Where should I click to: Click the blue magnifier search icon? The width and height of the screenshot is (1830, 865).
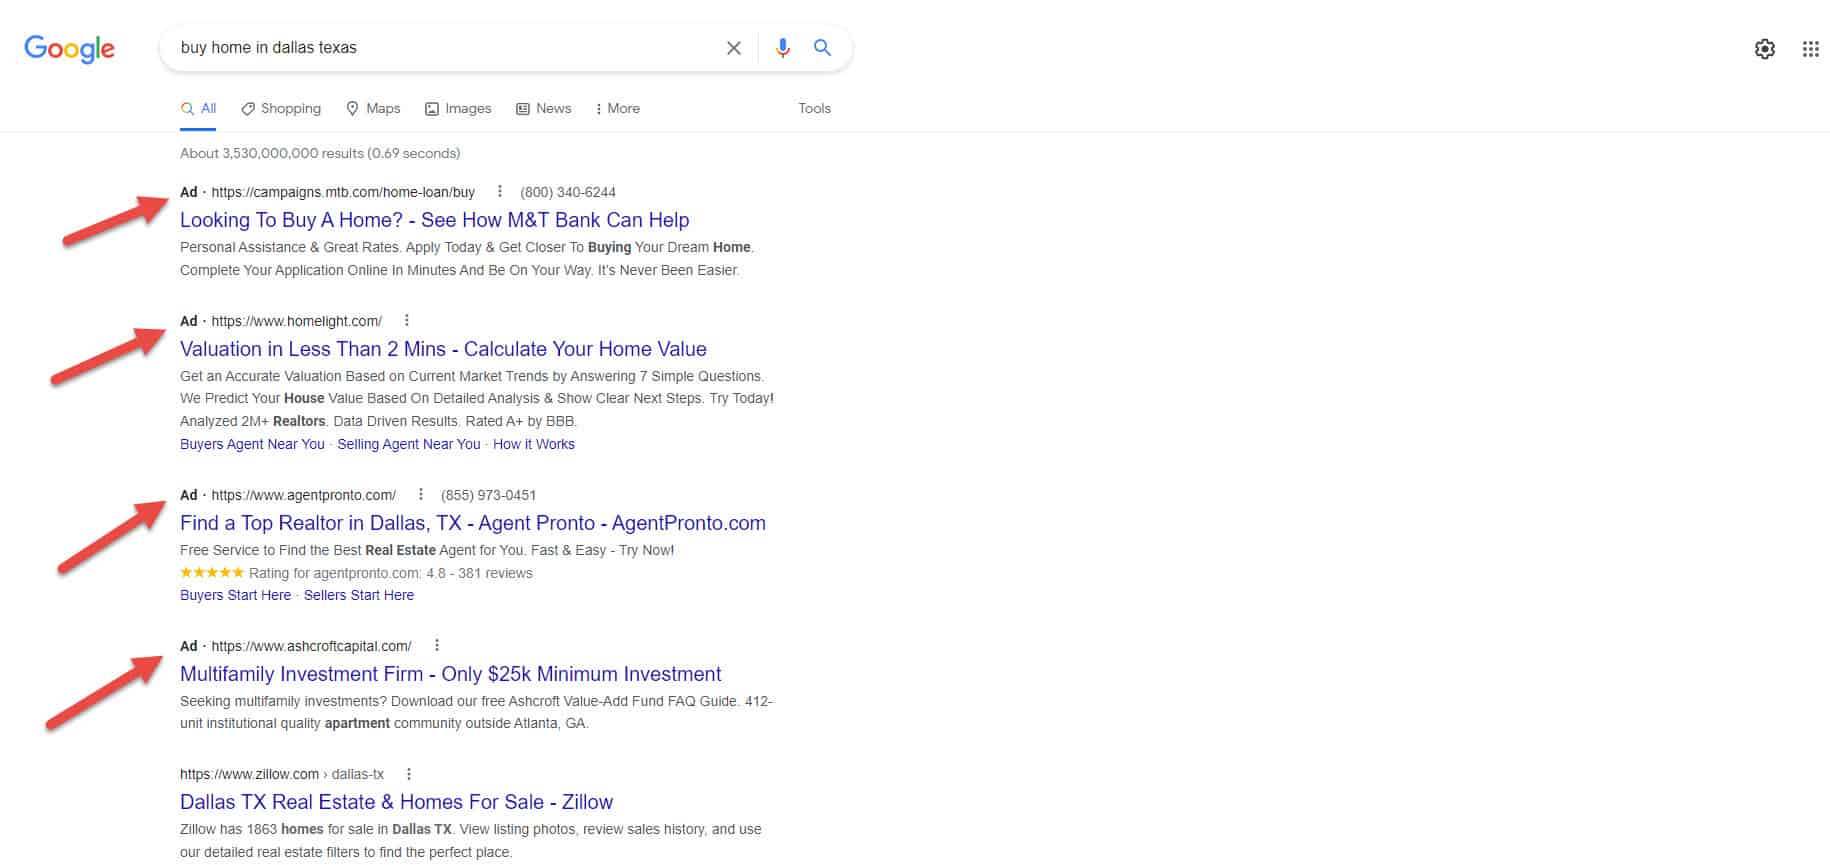pos(822,48)
